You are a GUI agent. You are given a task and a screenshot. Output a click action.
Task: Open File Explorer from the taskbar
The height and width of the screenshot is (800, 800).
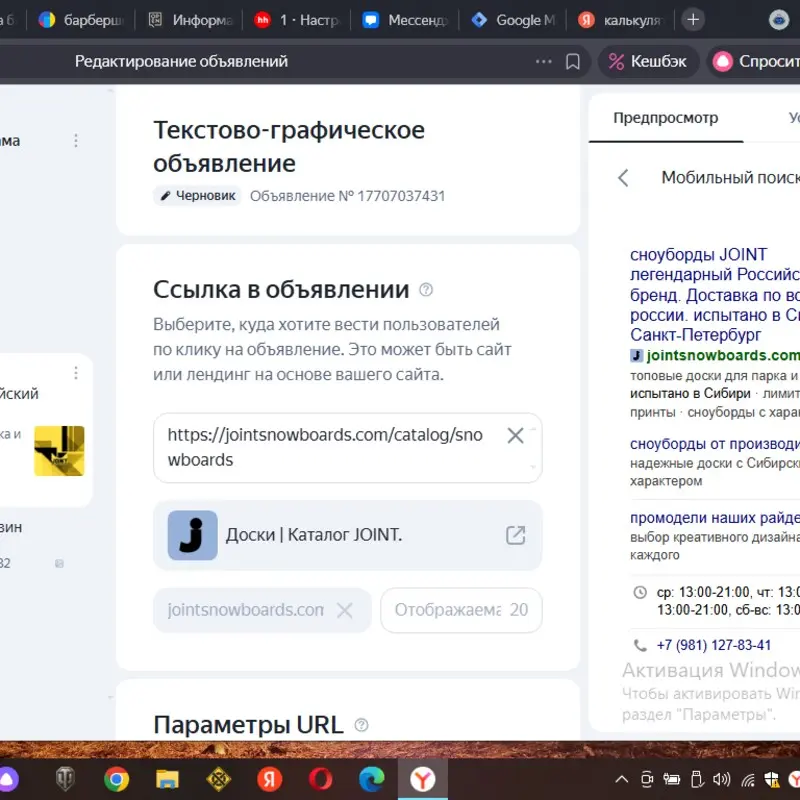tap(167, 779)
